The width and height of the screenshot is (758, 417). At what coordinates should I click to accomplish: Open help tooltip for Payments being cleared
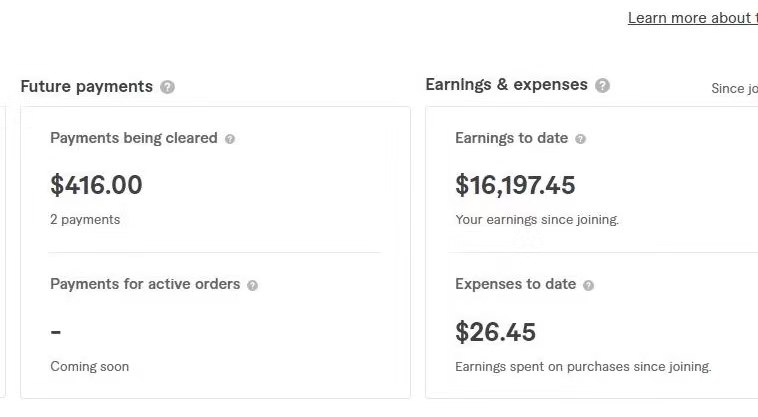click(x=230, y=139)
